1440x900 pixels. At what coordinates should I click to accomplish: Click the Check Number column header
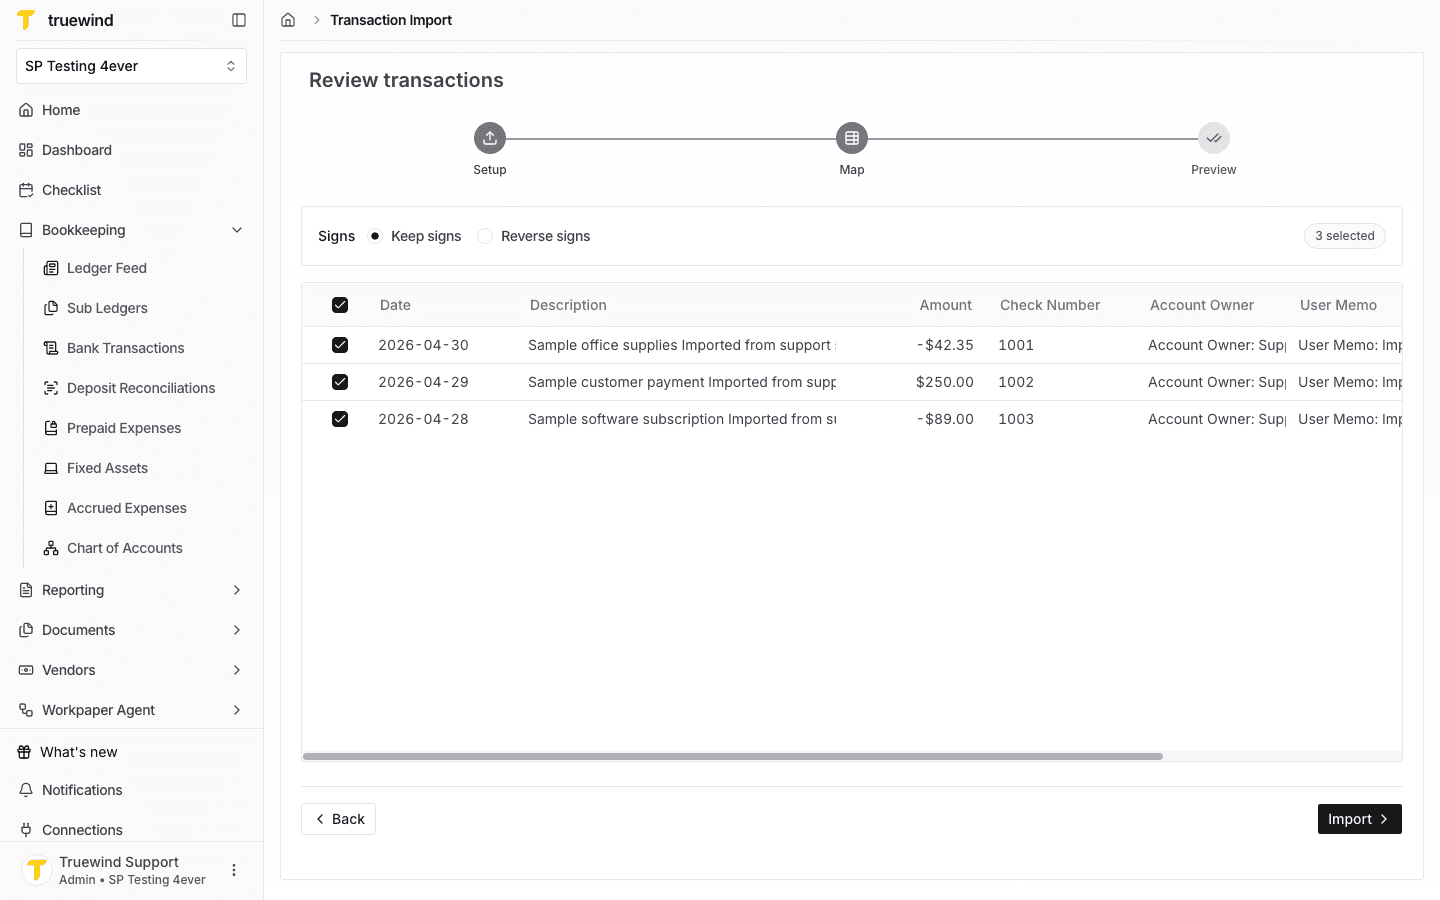[1050, 305]
